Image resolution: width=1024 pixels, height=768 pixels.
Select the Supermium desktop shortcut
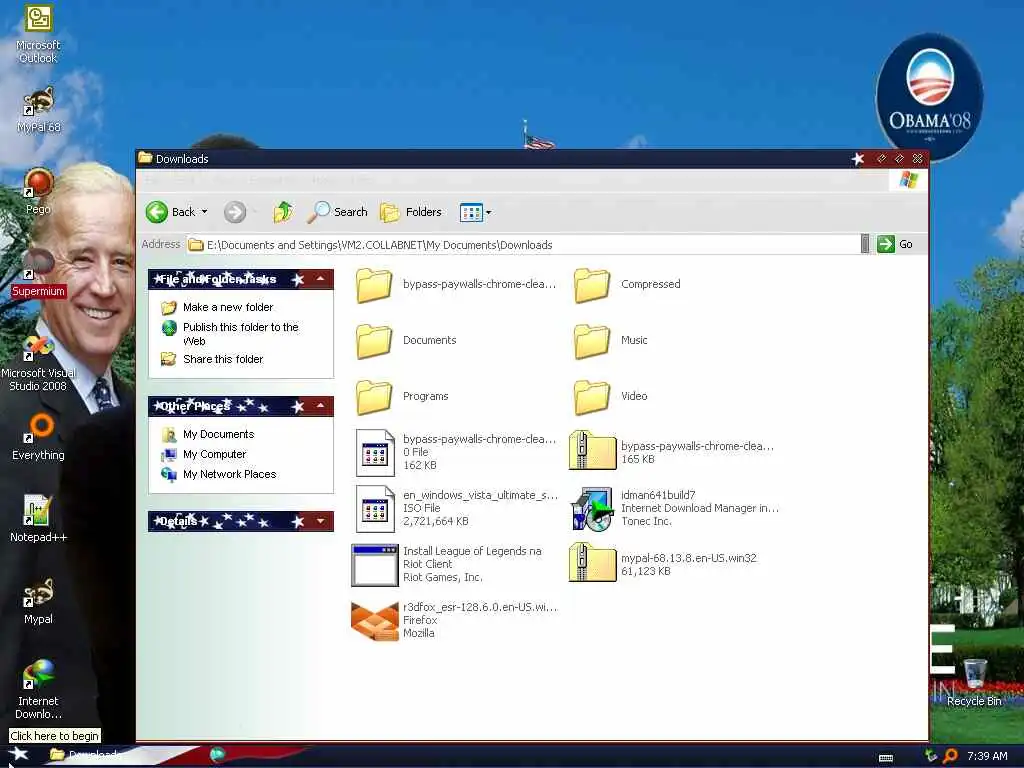[38, 273]
